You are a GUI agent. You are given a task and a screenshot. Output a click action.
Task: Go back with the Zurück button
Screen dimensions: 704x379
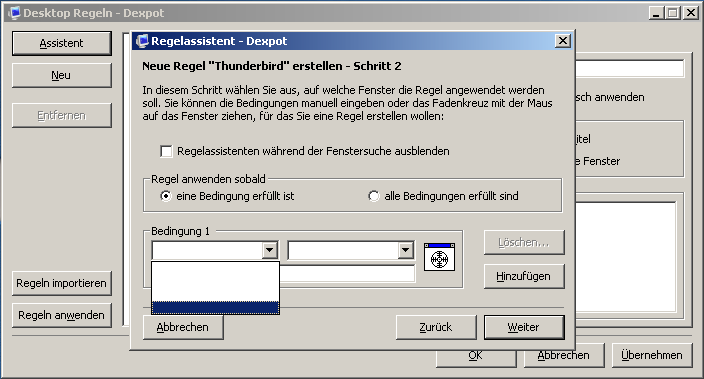[x=436, y=327]
